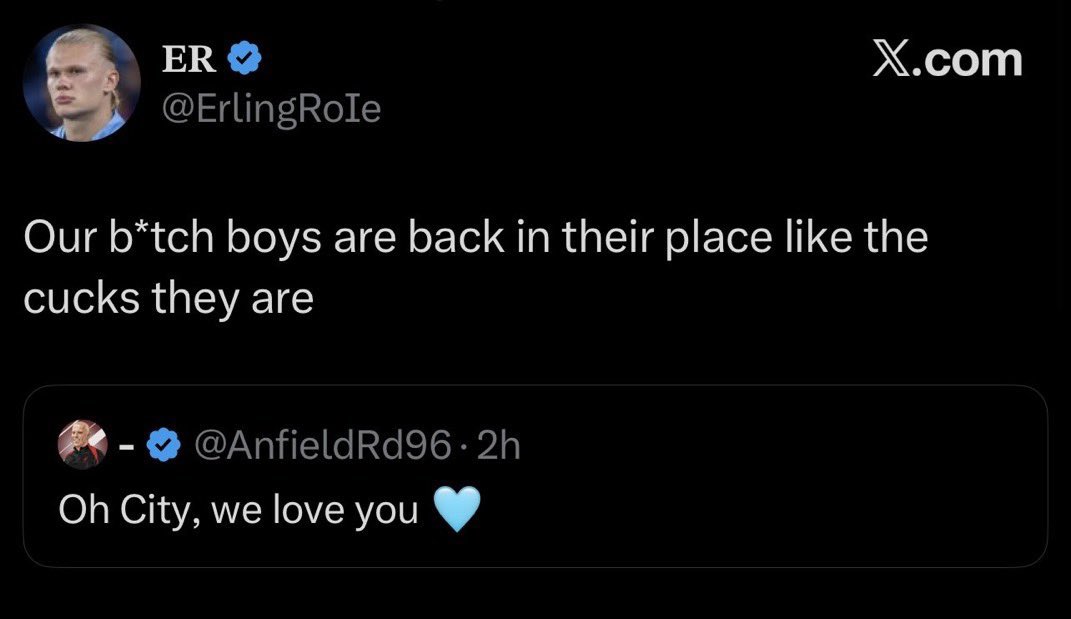1071x619 pixels.
Task: Click the dash display name in quoted tweet
Action: click(x=126, y=448)
